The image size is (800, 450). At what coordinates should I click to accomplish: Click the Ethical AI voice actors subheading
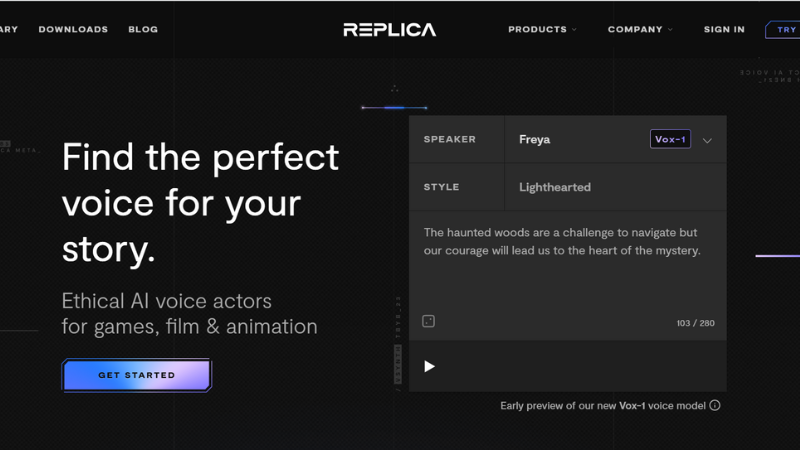click(189, 314)
